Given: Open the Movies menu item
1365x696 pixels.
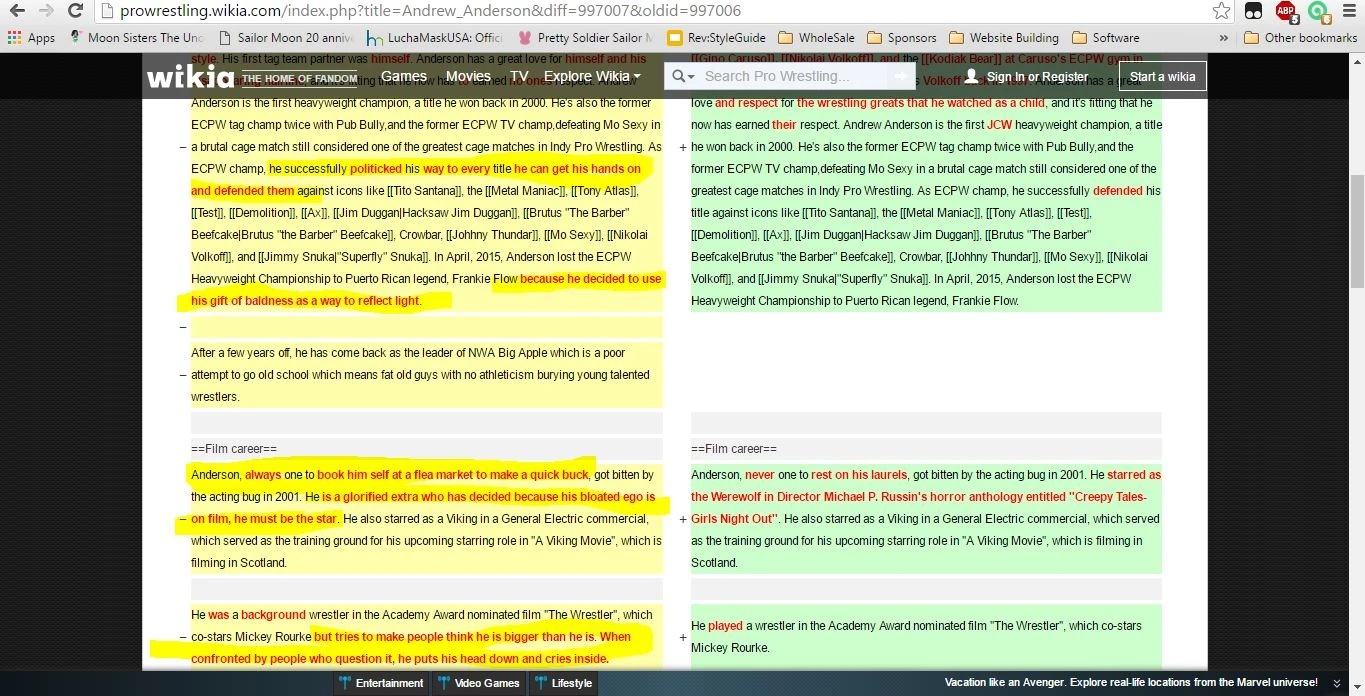Looking at the screenshot, I should (468, 76).
